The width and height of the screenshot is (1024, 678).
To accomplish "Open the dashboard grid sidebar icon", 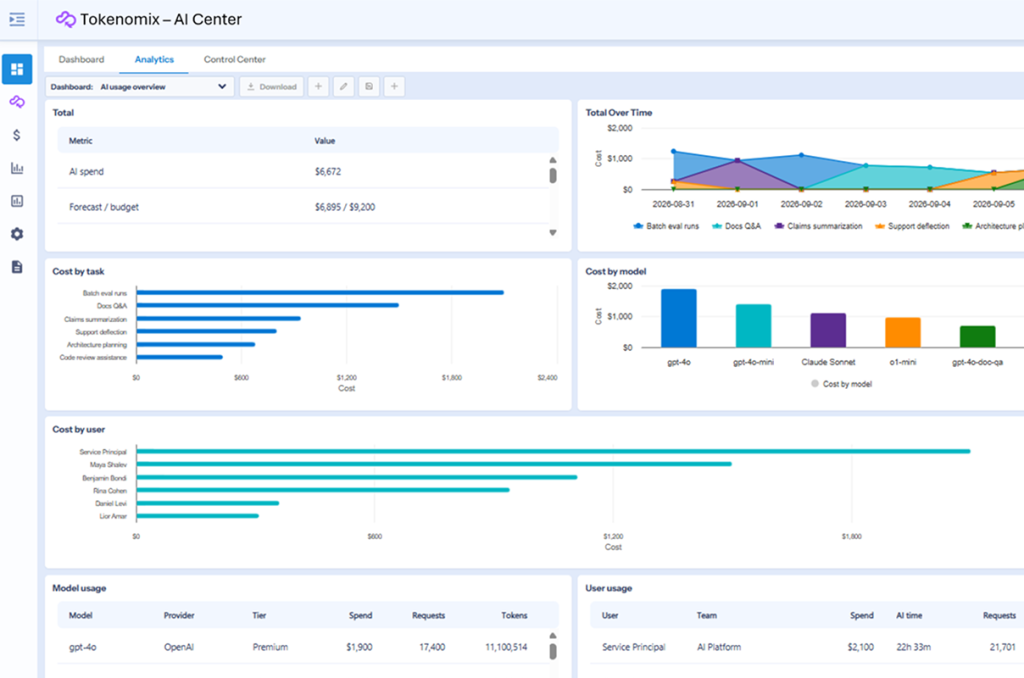I will [17, 69].
